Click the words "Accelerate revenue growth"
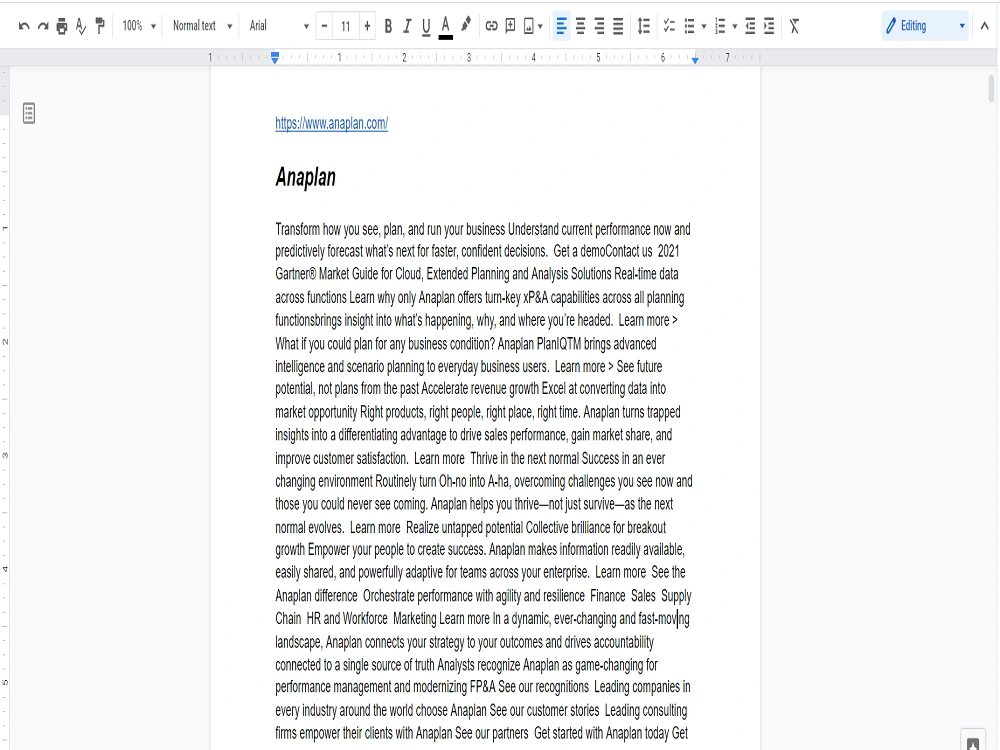 480,388
